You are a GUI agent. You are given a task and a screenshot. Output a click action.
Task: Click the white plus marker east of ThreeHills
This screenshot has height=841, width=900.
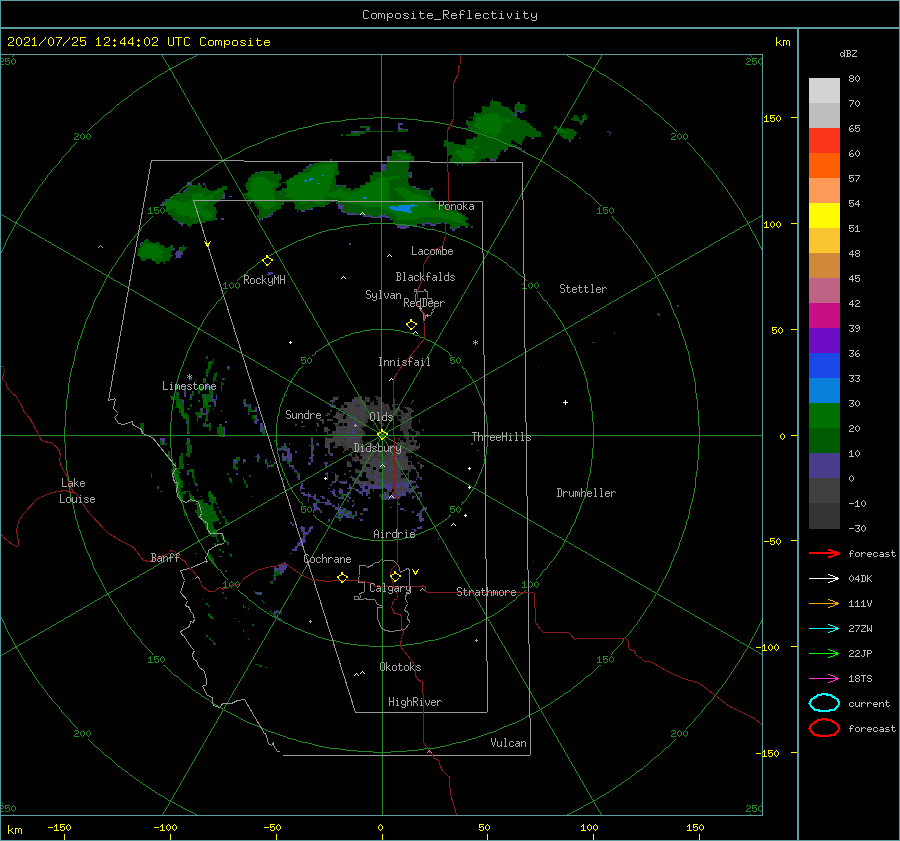click(x=565, y=402)
